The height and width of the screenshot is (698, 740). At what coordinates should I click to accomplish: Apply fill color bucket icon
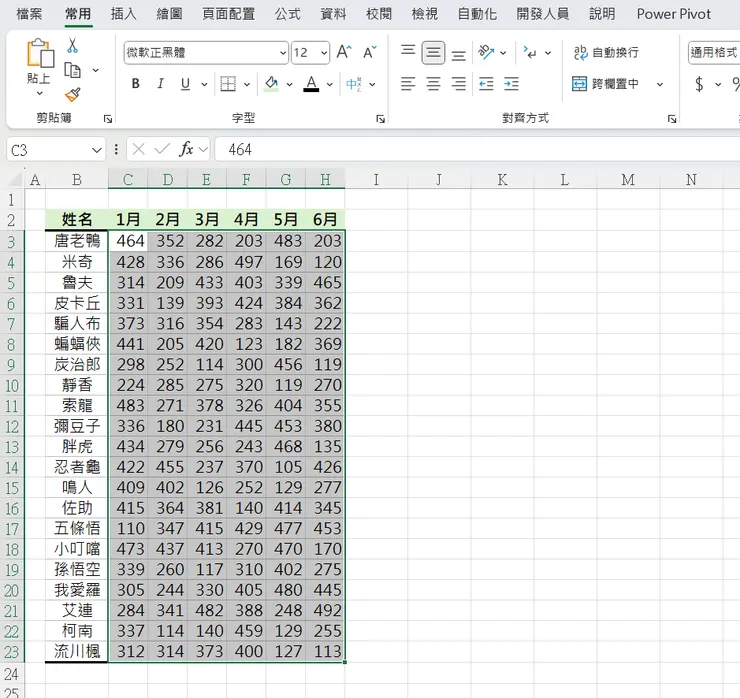pyautogui.click(x=271, y=84)
